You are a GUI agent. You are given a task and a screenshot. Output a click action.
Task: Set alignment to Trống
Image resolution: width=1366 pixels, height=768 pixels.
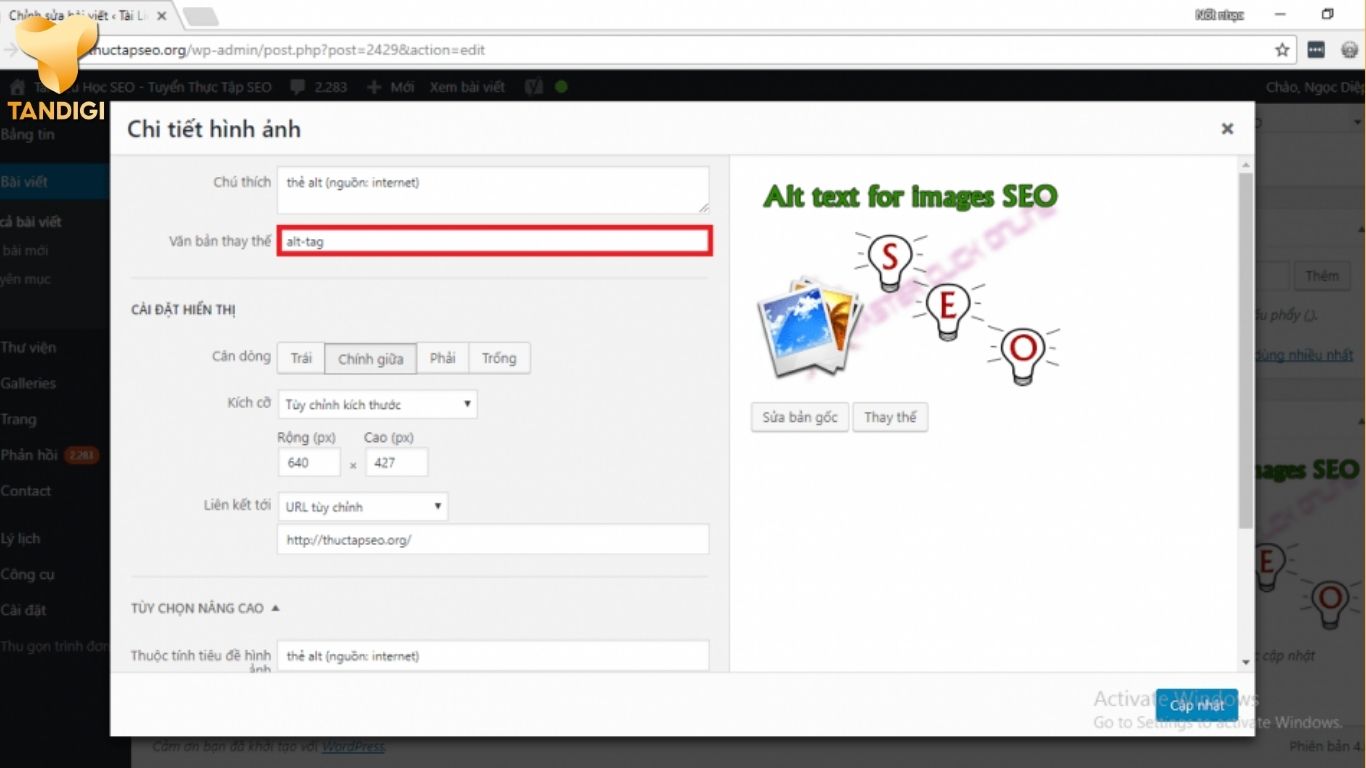(x=499, y=358)
